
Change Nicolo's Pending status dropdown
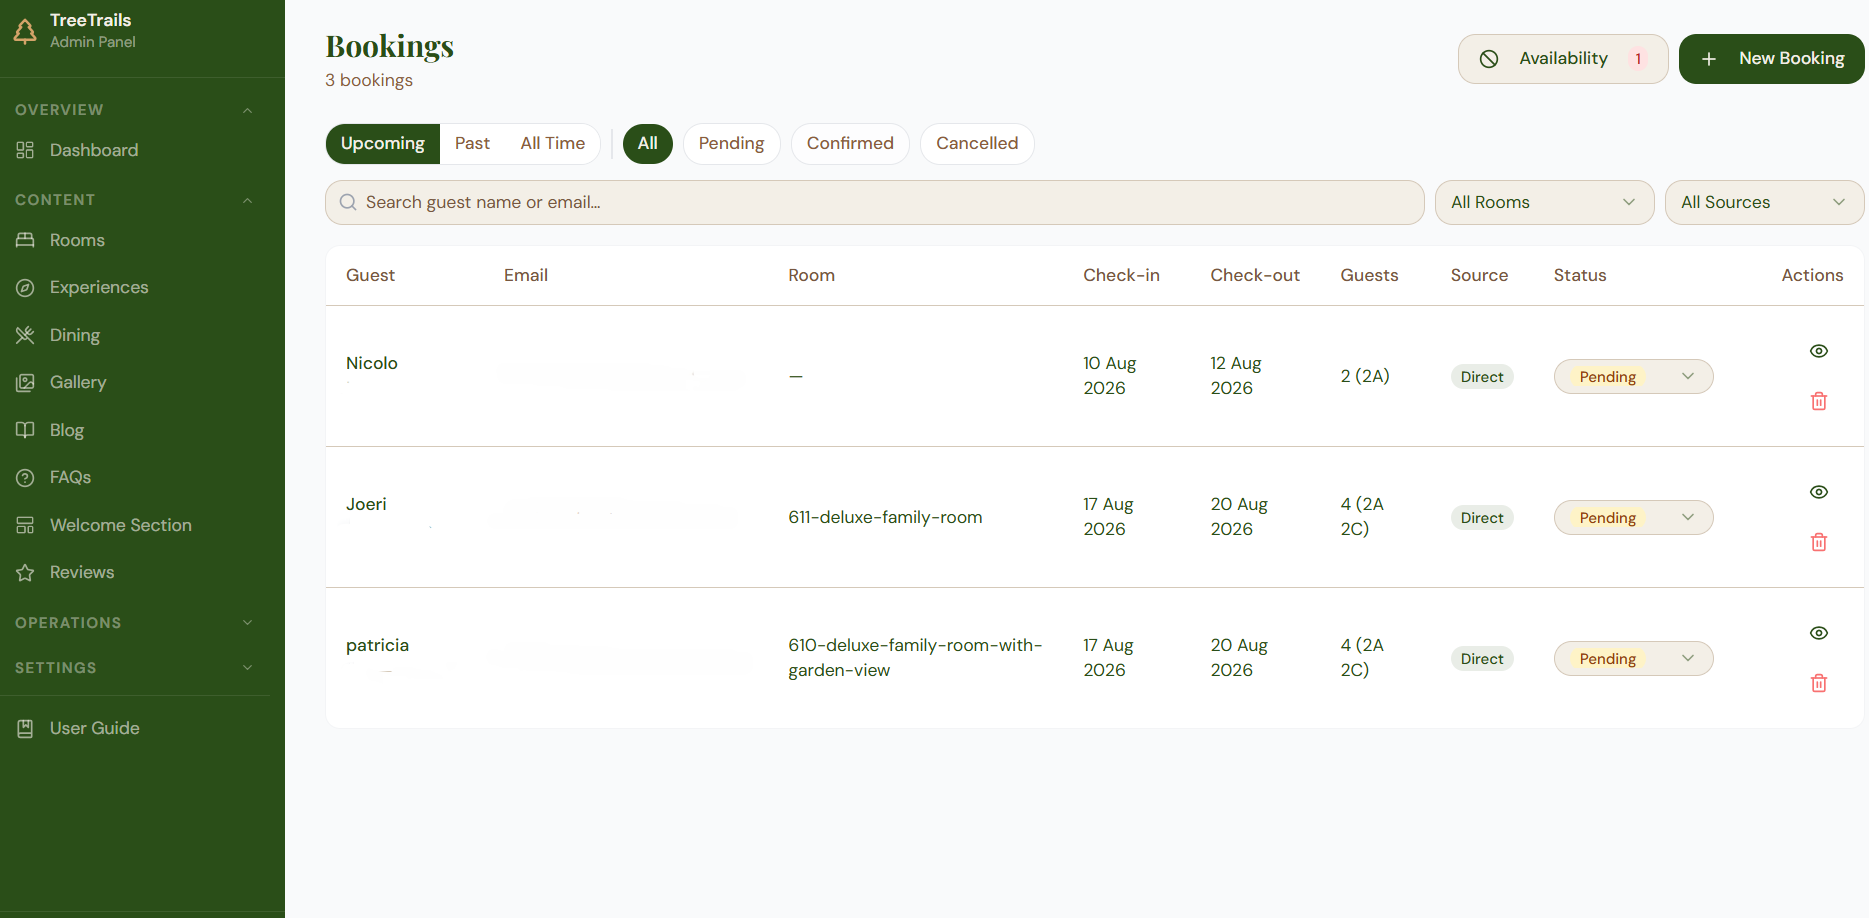pyautogui.click(x=1633, y=376)
